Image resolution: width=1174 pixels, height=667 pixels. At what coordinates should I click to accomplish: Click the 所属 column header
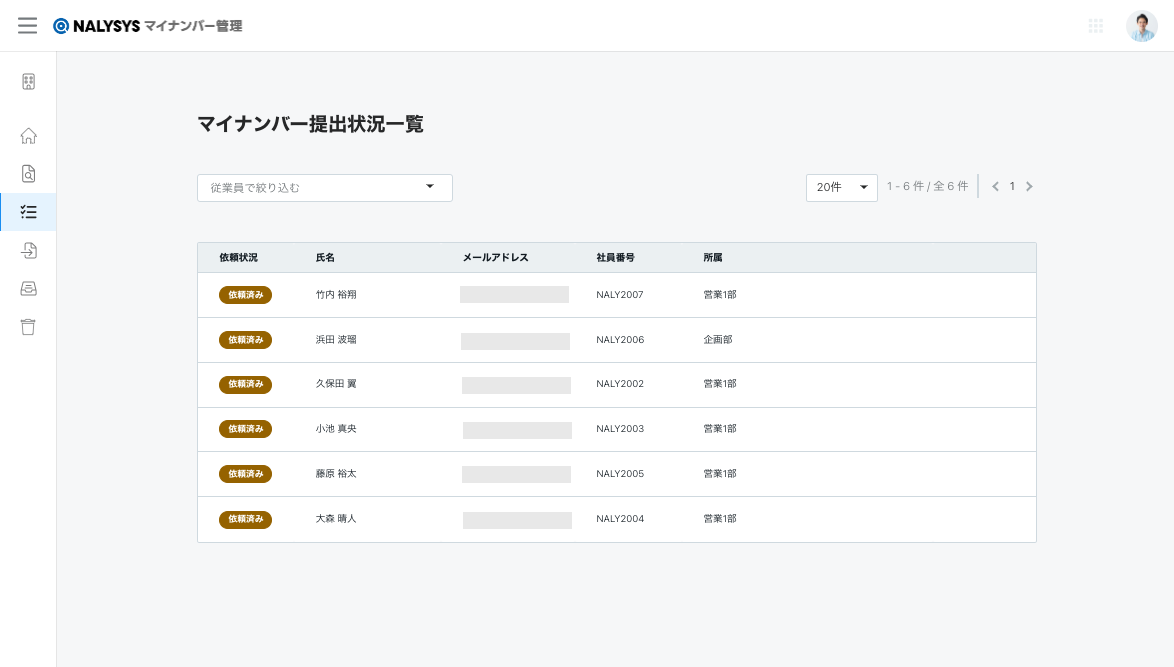[713, 258]
